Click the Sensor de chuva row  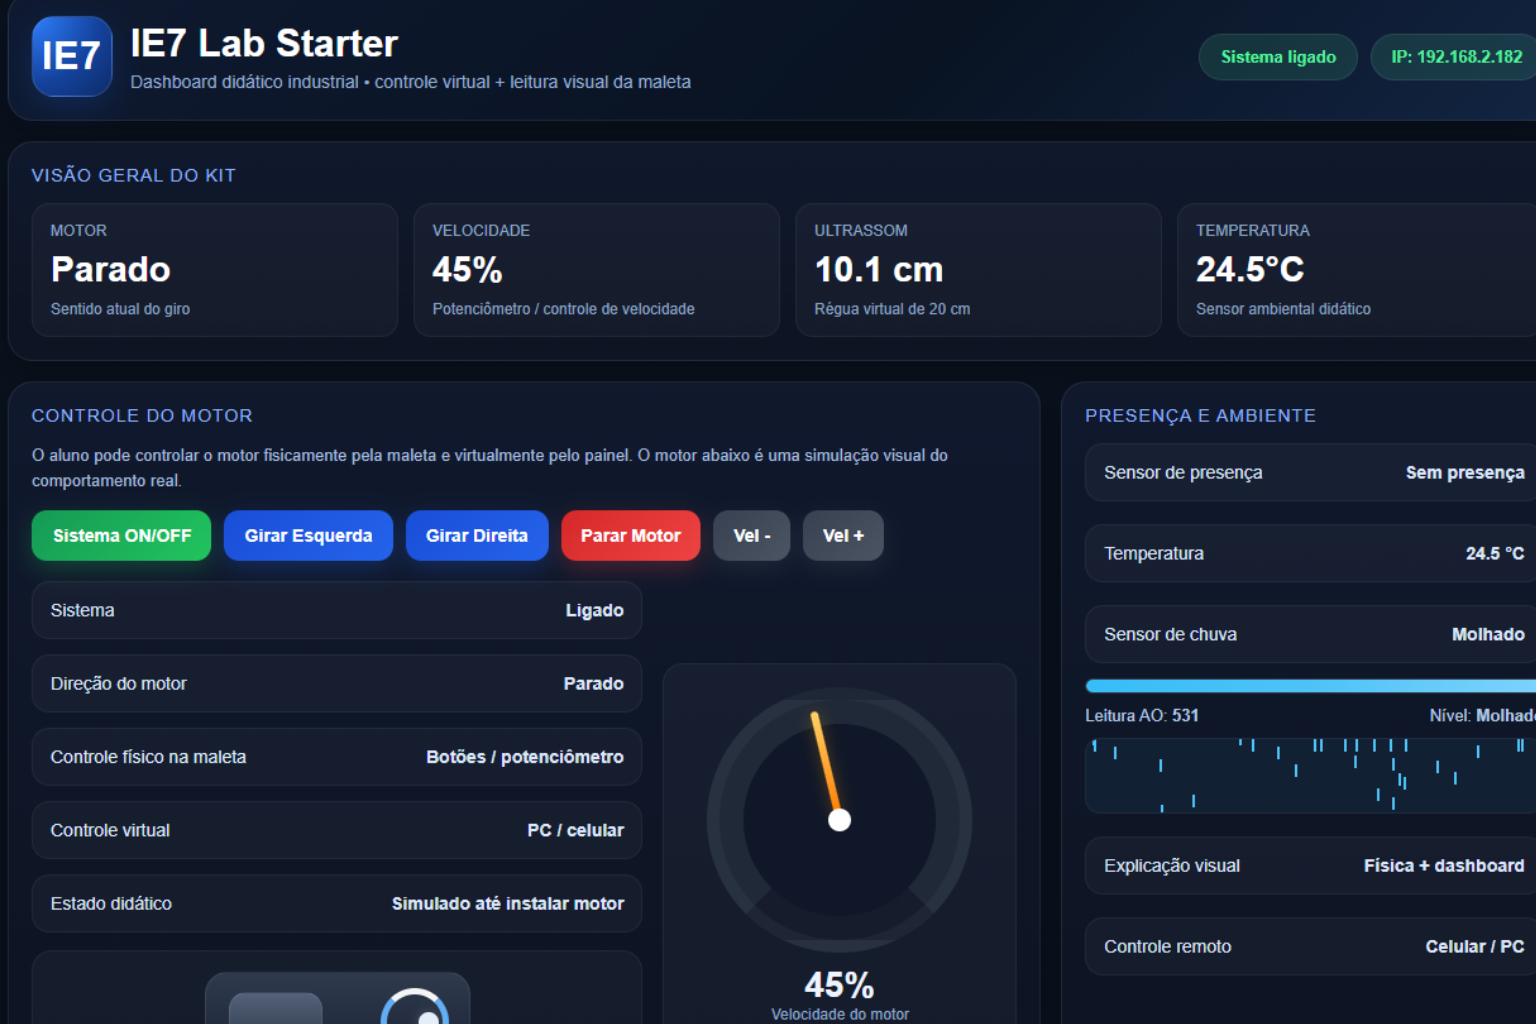pyautogui.click(x=1310, y=634)
